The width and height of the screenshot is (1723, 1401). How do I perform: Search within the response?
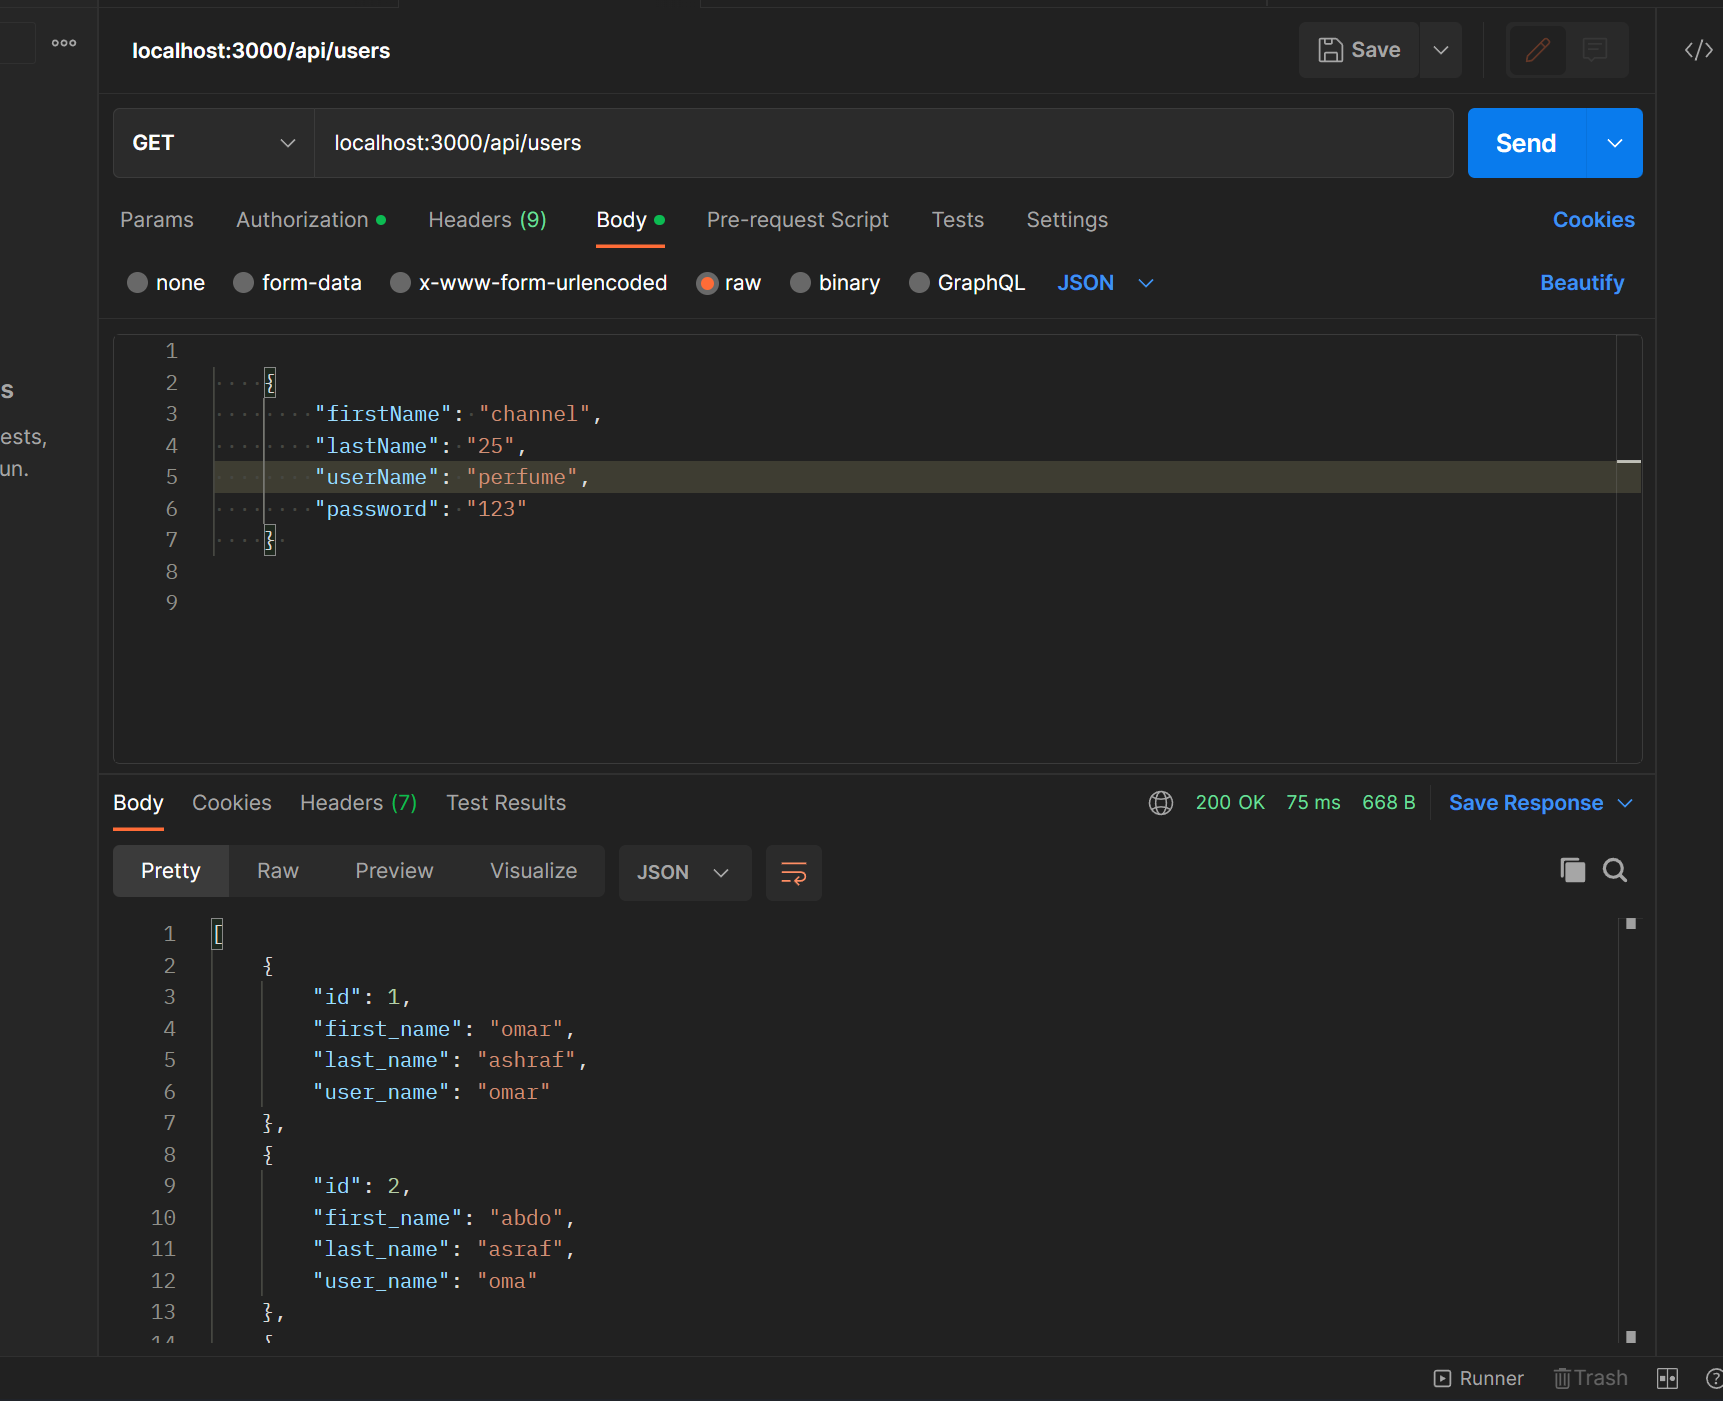point(1614,870)
